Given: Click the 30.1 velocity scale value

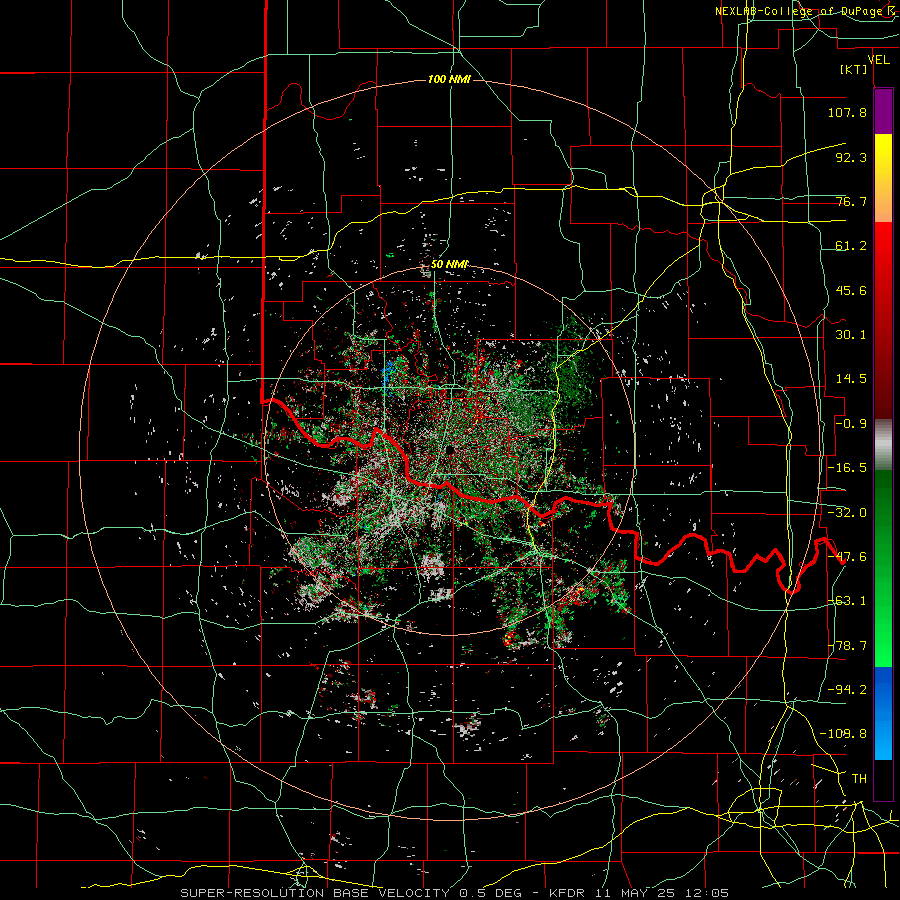Looking at the screenshot, I should 851,335.
